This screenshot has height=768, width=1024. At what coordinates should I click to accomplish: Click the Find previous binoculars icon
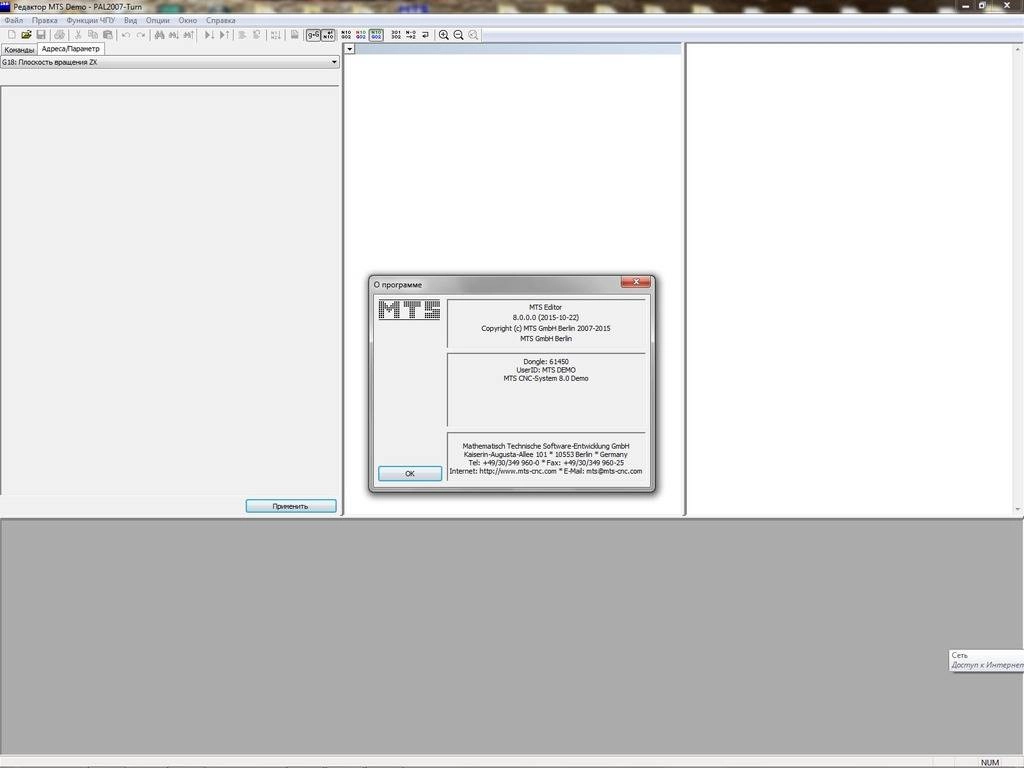point(189,35)
